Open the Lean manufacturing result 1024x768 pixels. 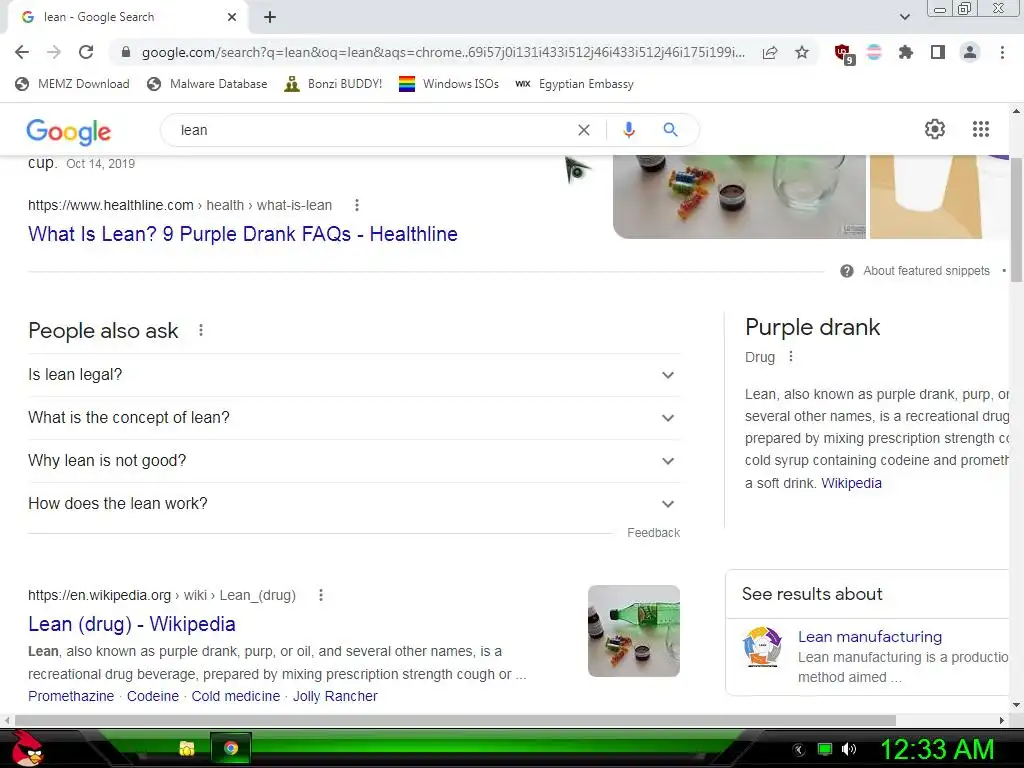[870, 637]
